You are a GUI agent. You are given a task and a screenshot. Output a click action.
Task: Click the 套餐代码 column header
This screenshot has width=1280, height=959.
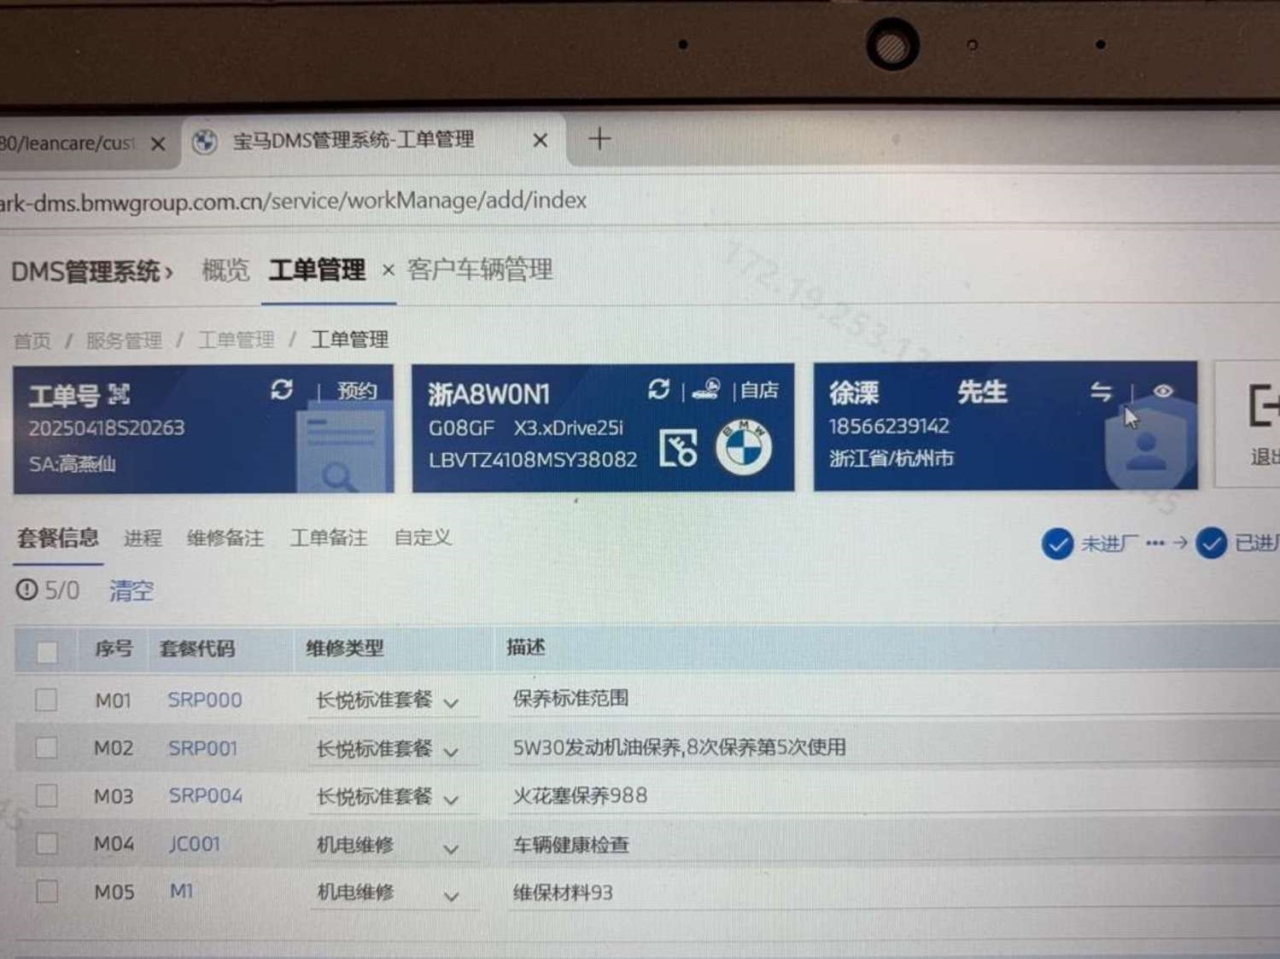197,649
